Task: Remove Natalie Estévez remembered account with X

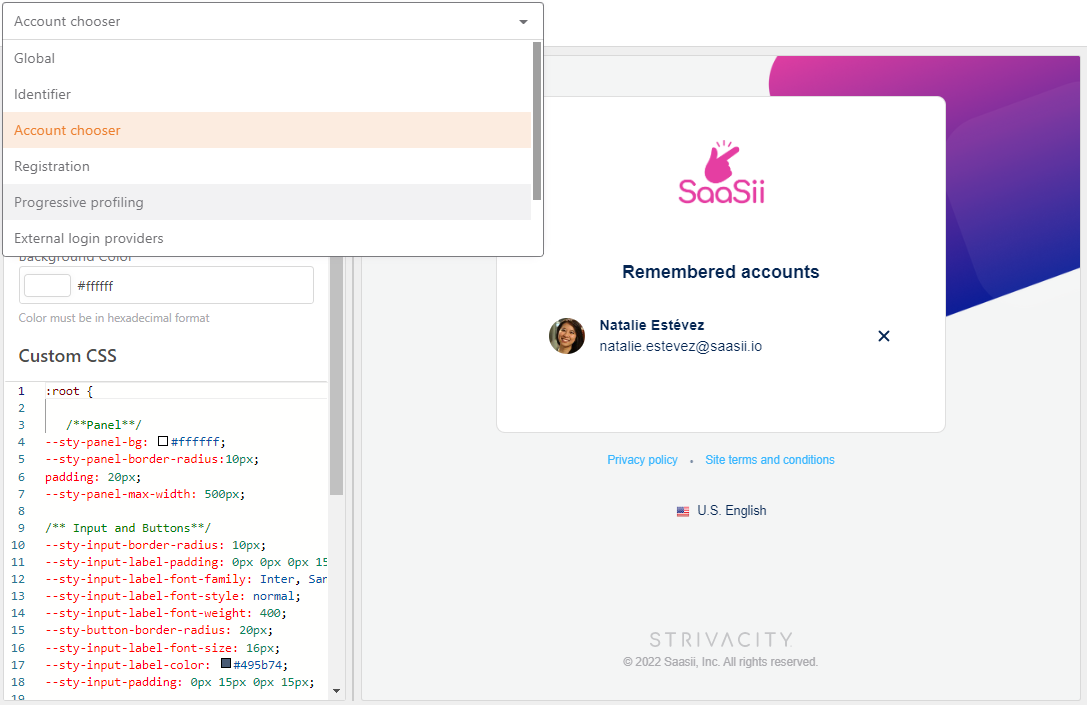Action: point(884,336)
